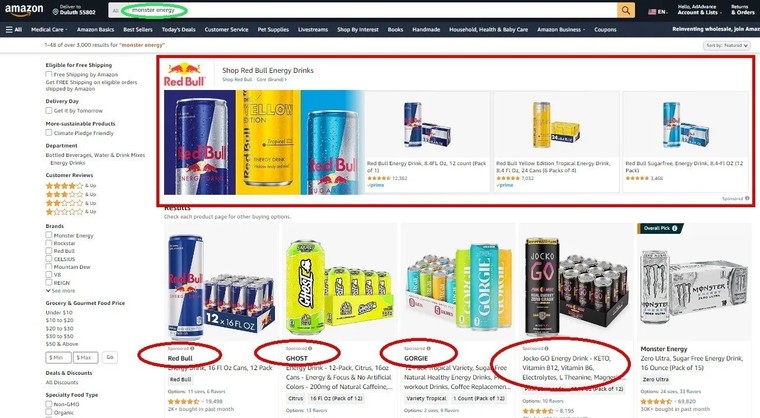Select the four stars & up rating

pyautogui.click(x=71, y=186)
